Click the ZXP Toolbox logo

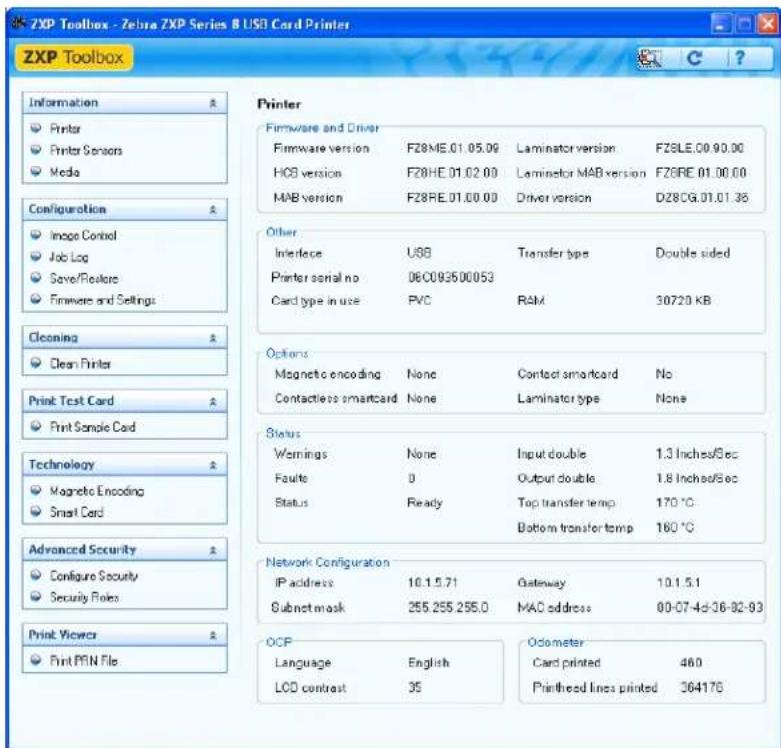pyautogui.click(x=74, y=57)
